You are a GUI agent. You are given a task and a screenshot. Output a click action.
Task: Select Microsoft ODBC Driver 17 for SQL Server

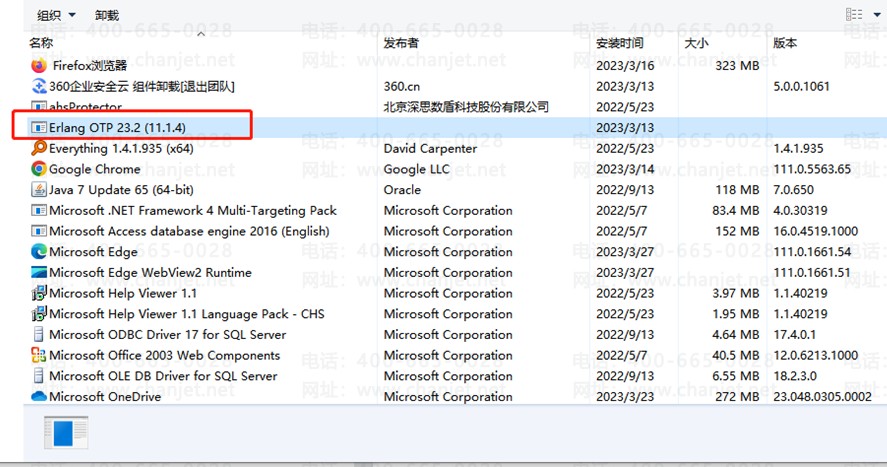click(x=168, y=335)
